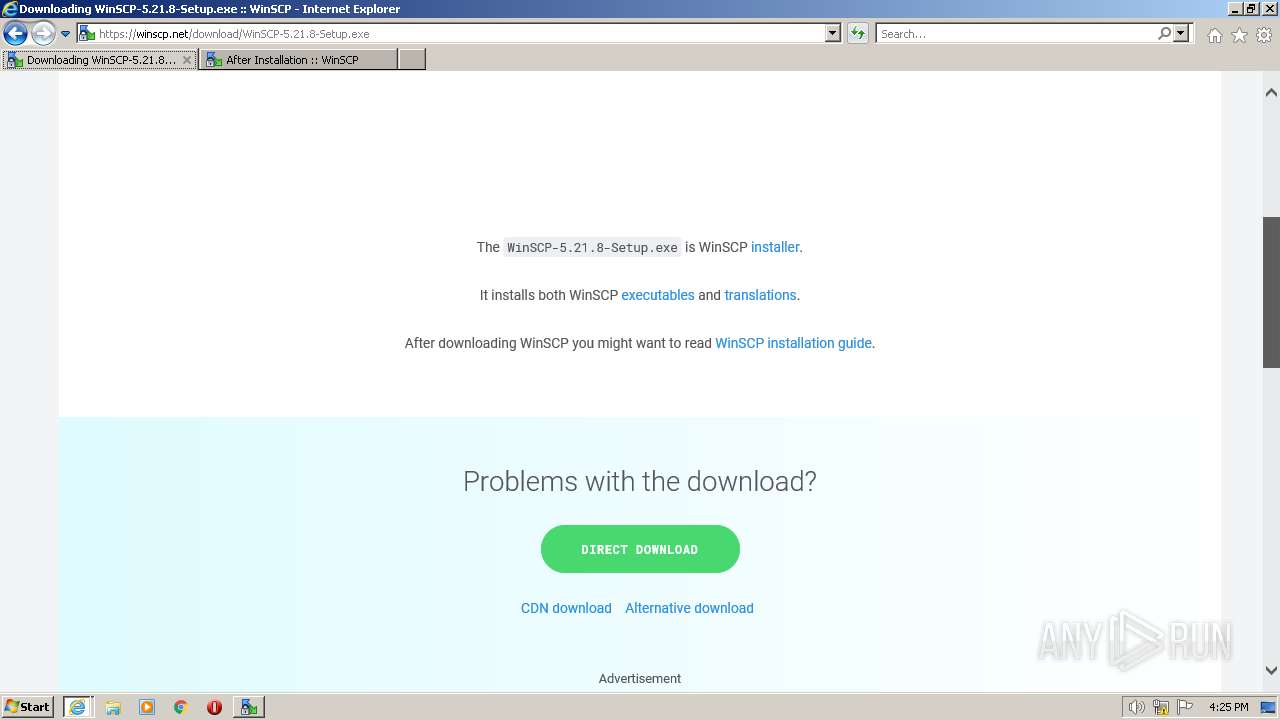Close the Downloading WinSCP tab
This screenshot has height=720, width=1280.
pos(186,60)
